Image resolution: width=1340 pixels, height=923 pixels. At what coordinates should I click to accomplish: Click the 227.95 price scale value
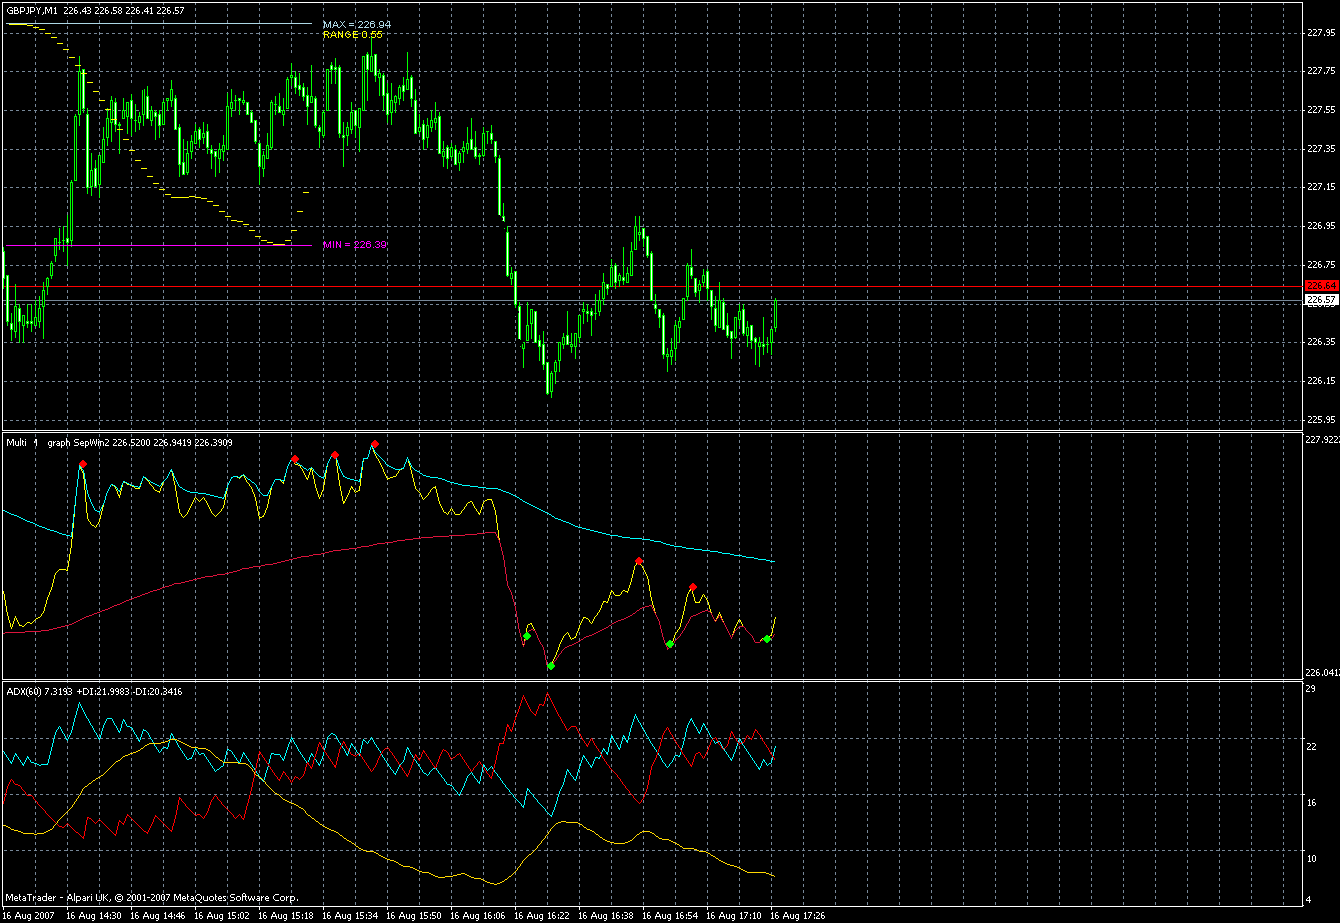click(x=1320, y=33)
